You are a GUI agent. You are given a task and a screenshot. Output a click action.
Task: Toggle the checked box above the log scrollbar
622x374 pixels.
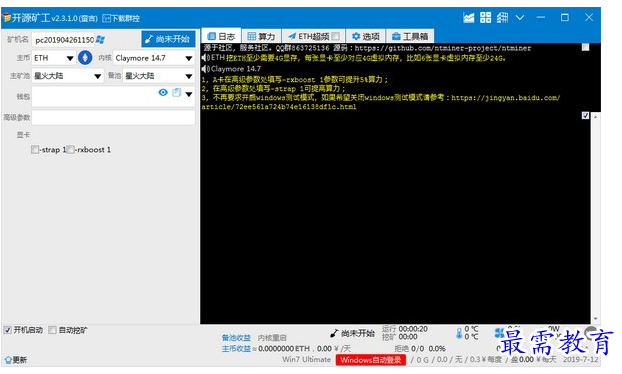[586, 115]
